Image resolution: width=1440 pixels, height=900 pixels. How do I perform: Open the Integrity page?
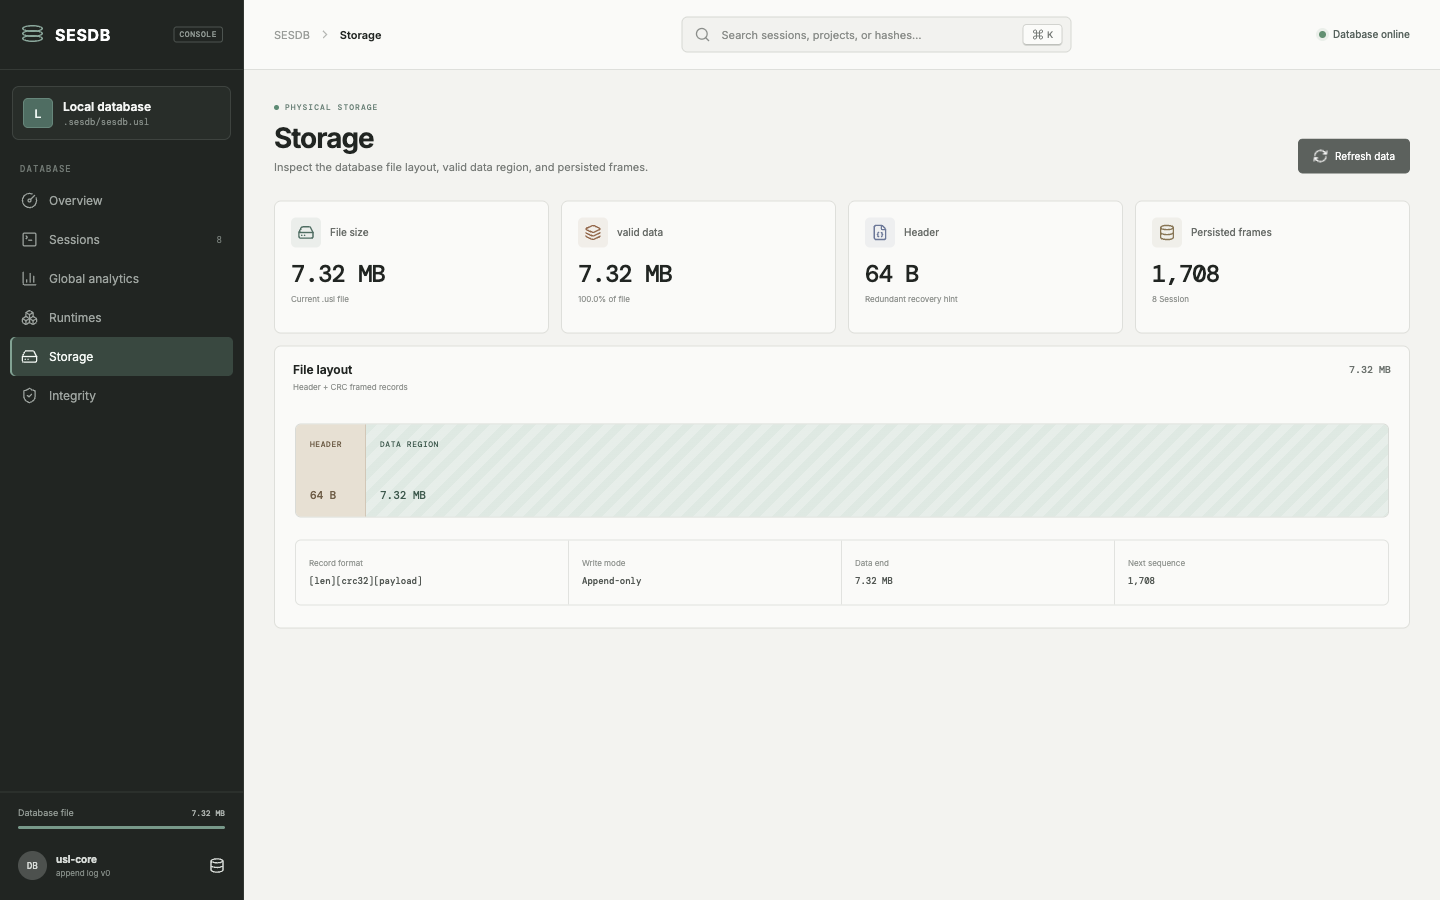coord(121,395)
